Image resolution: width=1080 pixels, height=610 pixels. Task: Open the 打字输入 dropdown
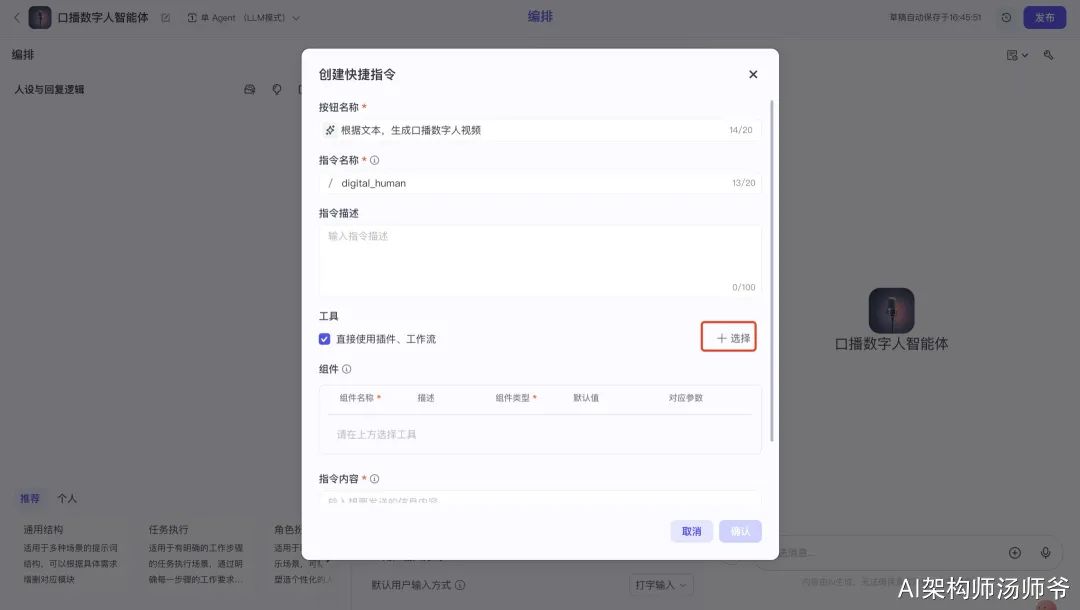point(661,585)
